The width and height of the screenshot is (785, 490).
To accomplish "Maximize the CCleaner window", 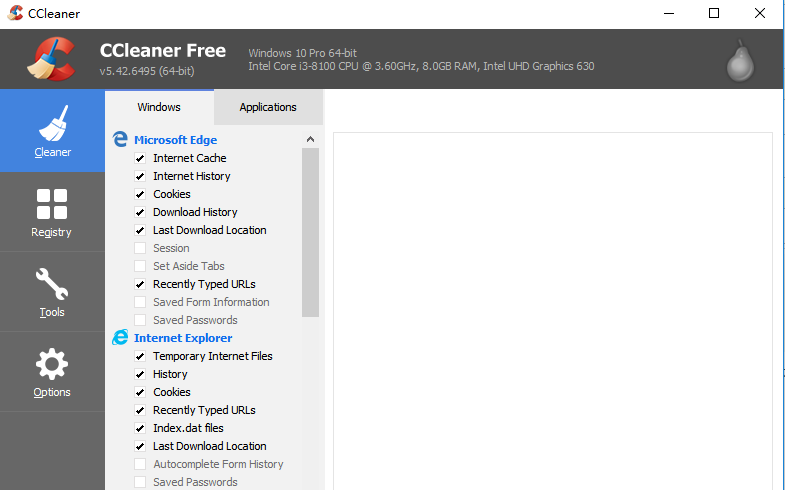I will (x=714, y=14).
